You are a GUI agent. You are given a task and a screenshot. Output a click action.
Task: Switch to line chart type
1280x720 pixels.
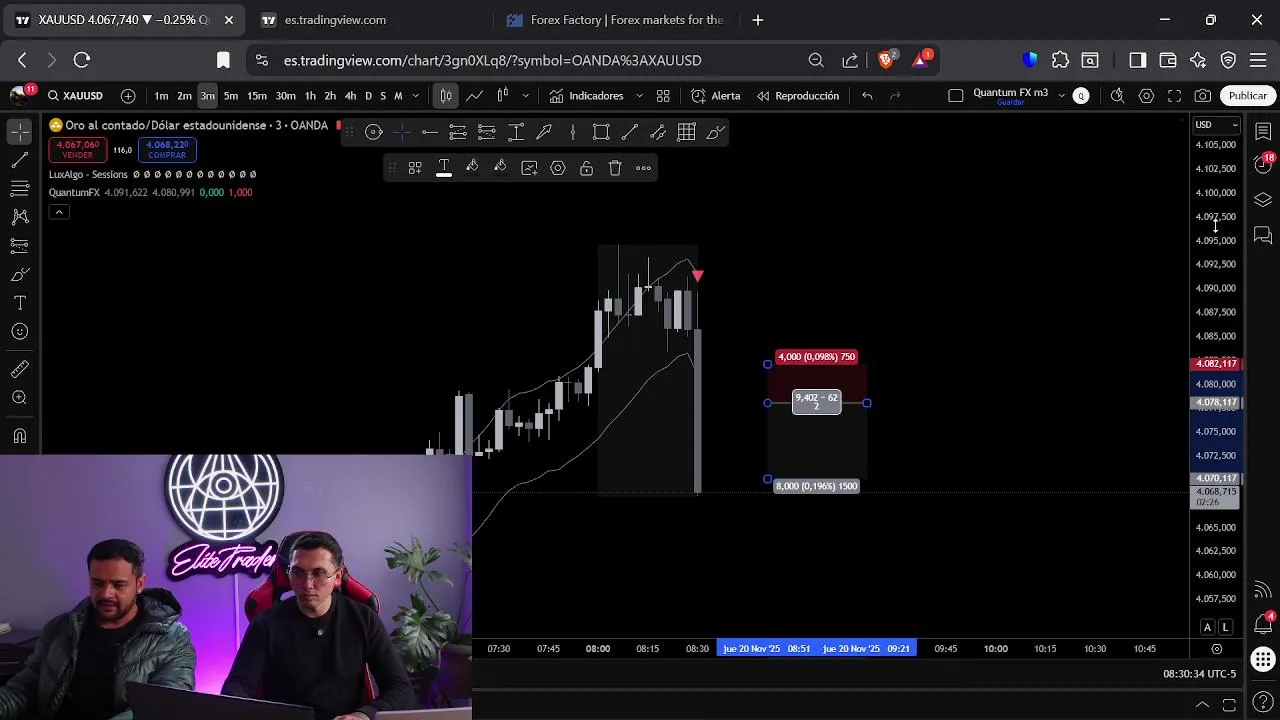pyautogui.click(x=474, y=96)
